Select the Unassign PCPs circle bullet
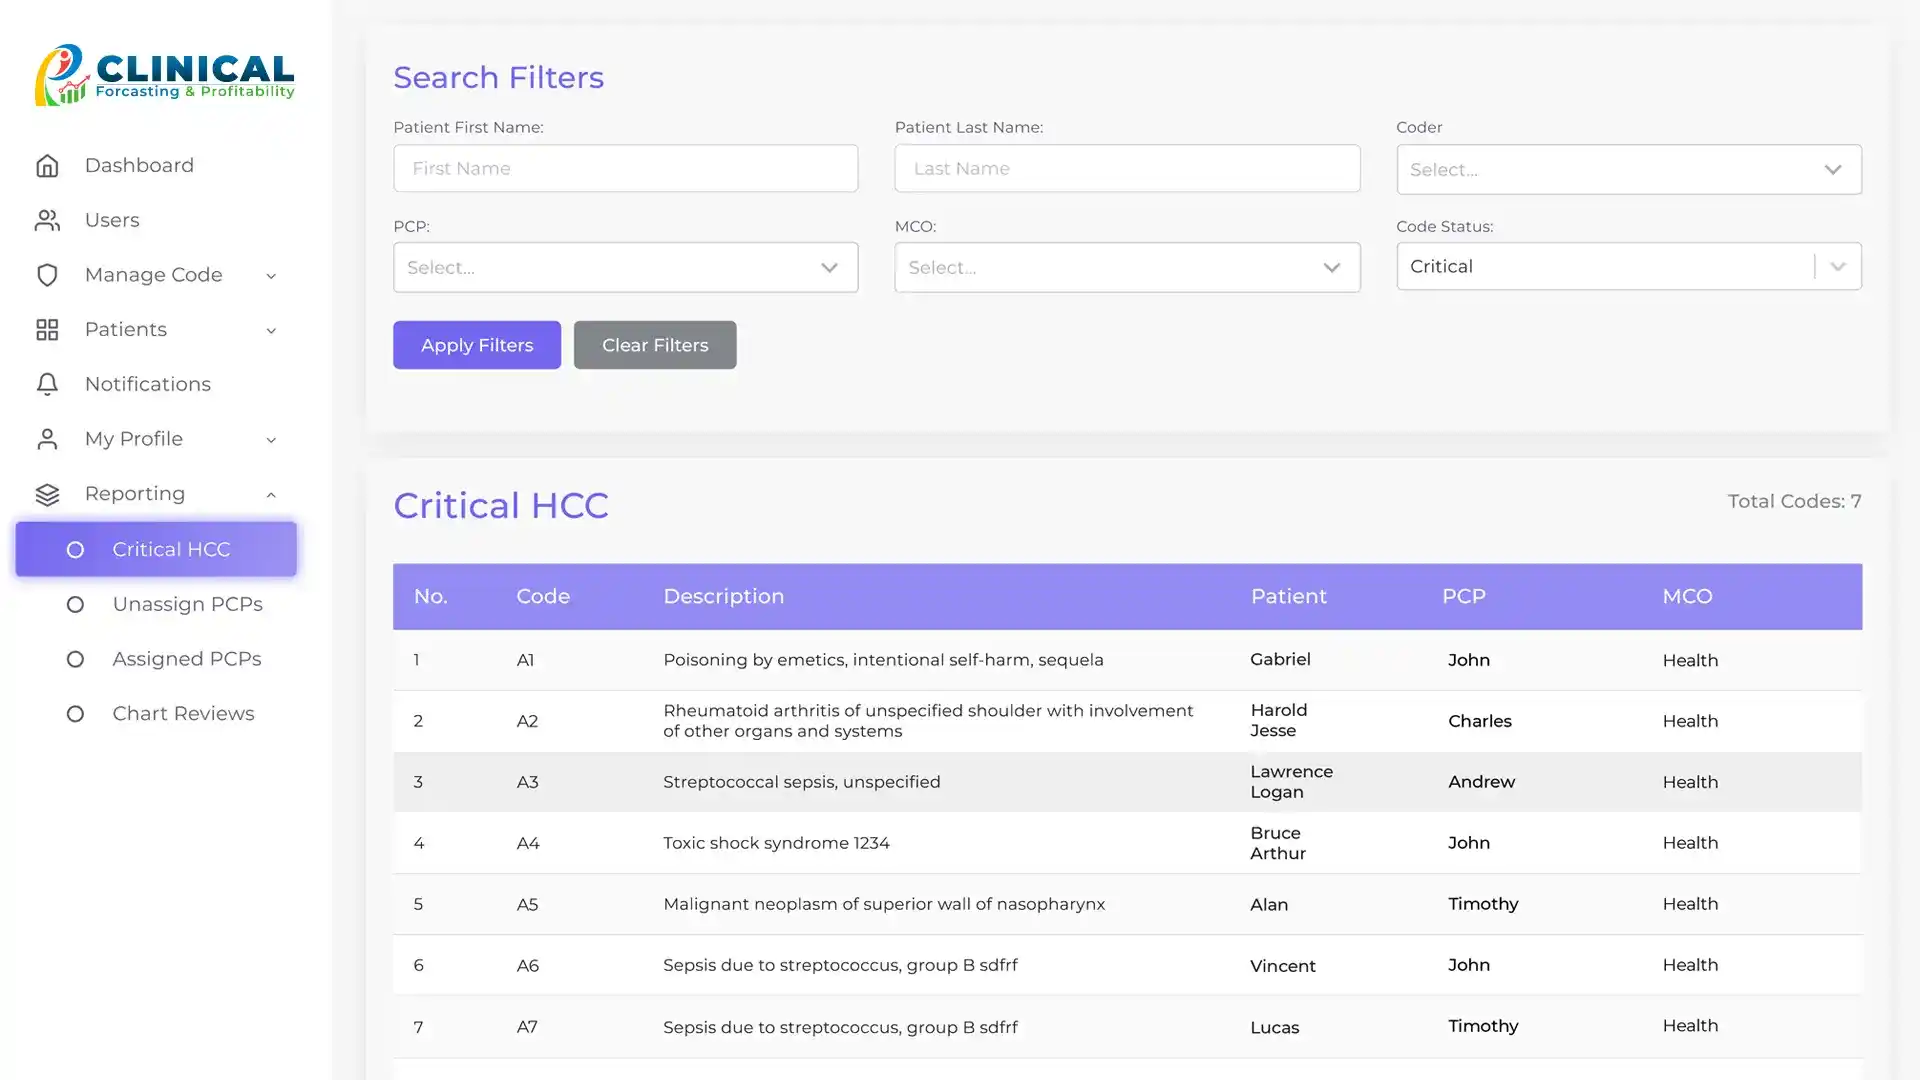 pos(75,605)
